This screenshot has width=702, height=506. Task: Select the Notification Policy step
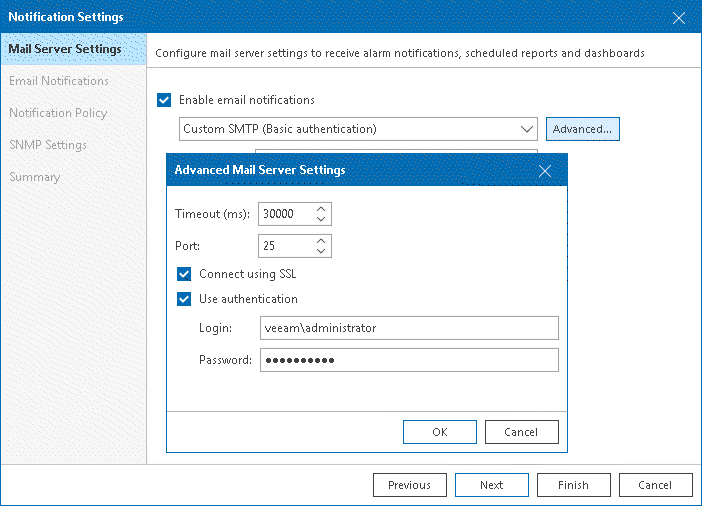pyautogui.click(x=58, y=113)
